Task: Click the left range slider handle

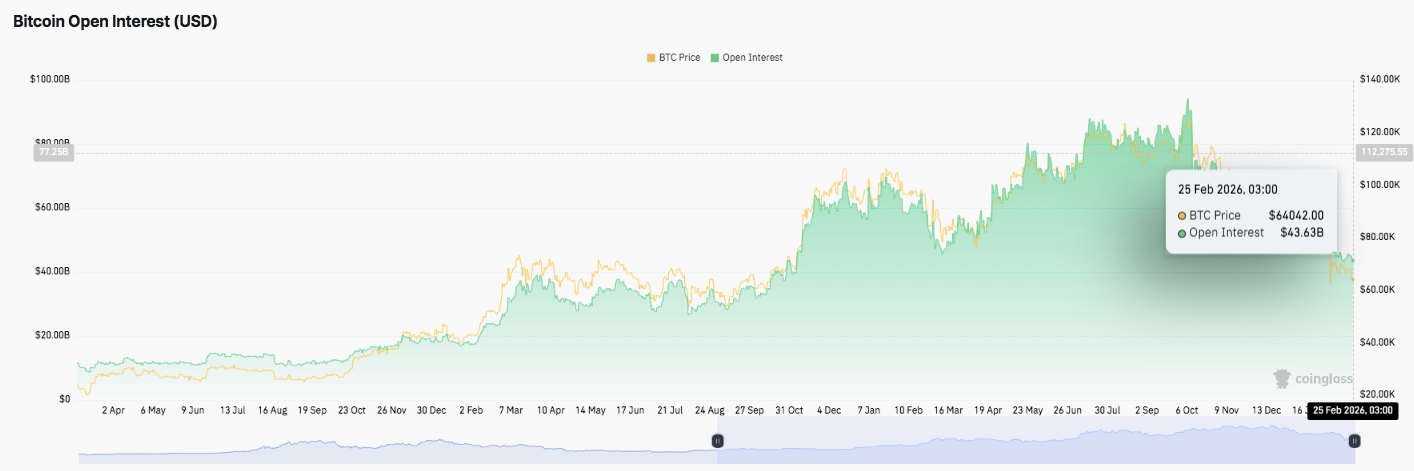Action: coord(717,441)
